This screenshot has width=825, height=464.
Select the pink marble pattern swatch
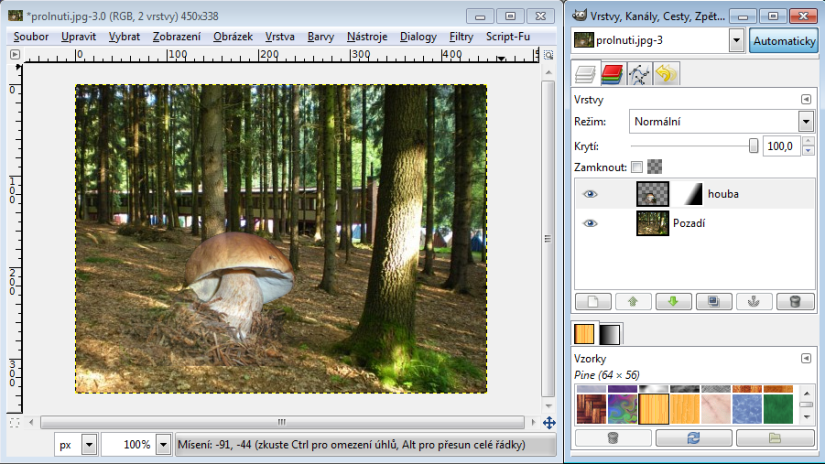click(716, 409)
